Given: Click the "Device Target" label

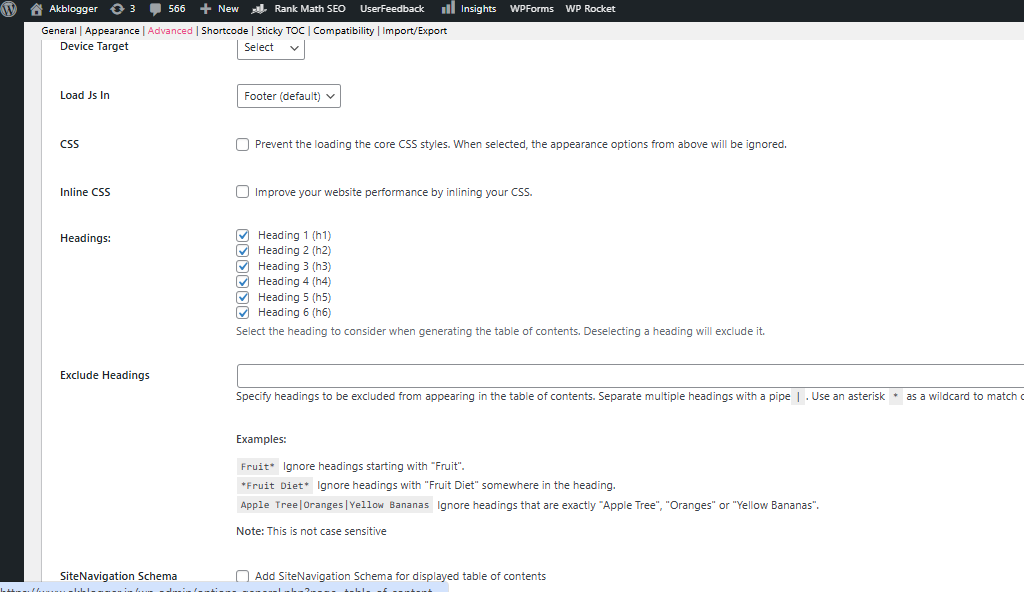Looking at the screenshot, I should [94, 46].
